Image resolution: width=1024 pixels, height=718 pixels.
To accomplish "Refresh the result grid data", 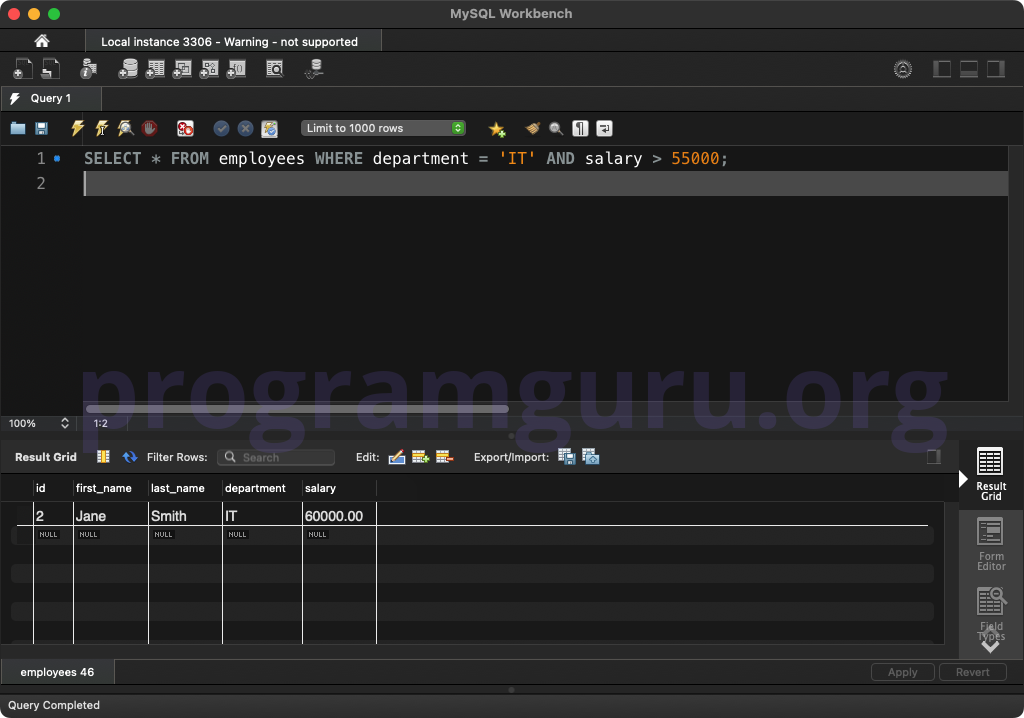I will pyautogui.click(x=130, y=457).
